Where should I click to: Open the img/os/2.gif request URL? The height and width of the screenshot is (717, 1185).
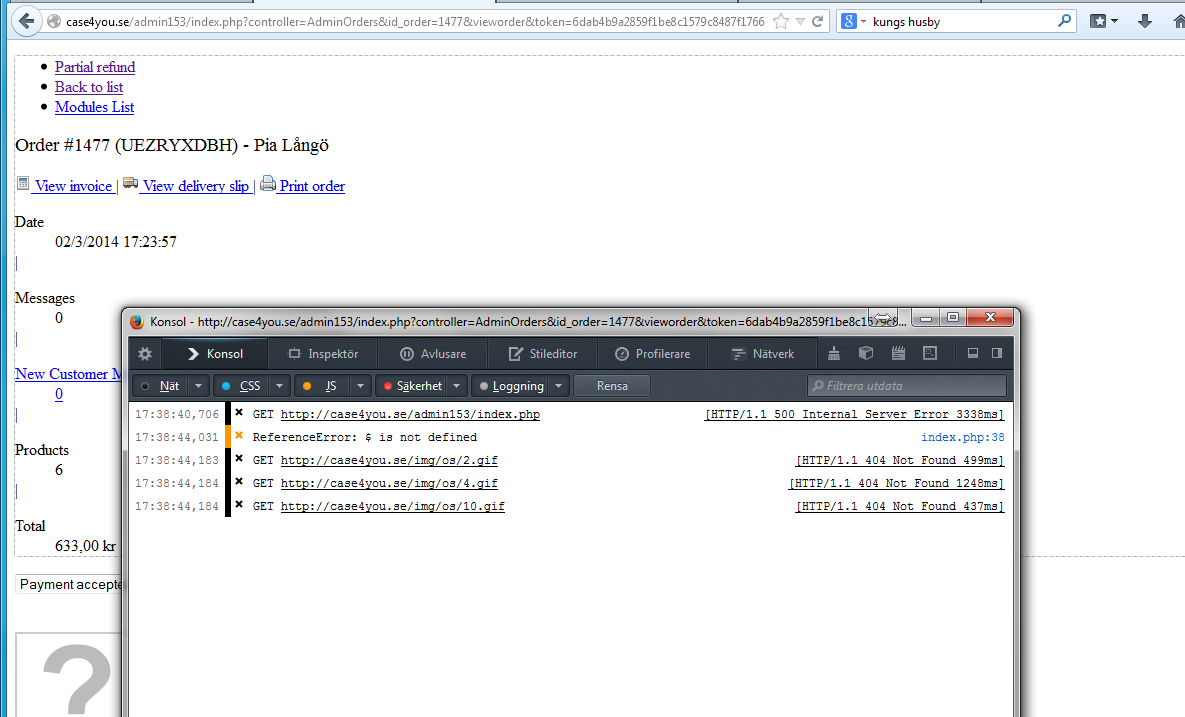coord(389,460)
